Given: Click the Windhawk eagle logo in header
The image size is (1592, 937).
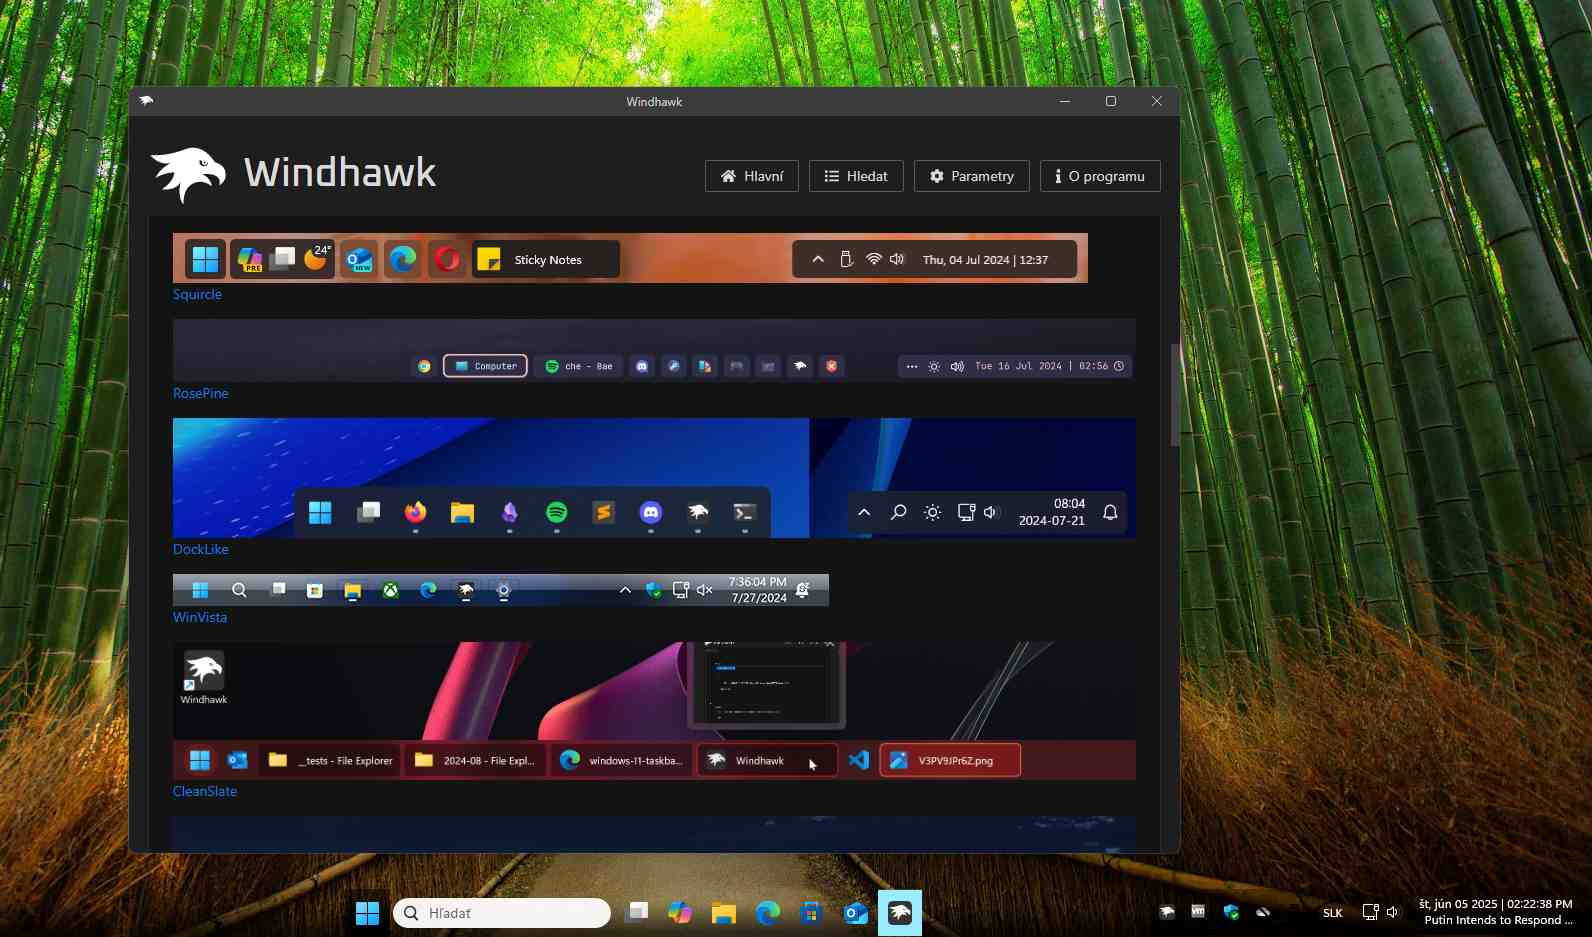Looking at the screenshot, I should 189,174.
